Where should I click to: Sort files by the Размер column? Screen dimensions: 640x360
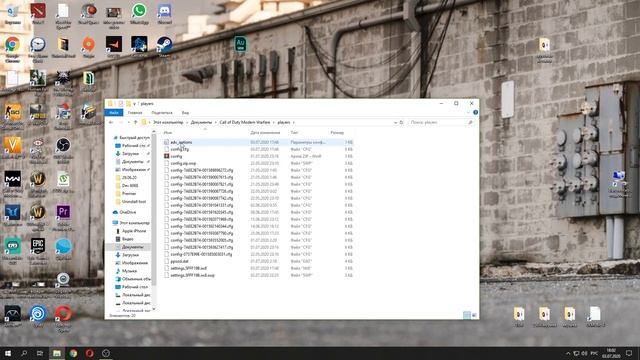click(x=337, y=133)
